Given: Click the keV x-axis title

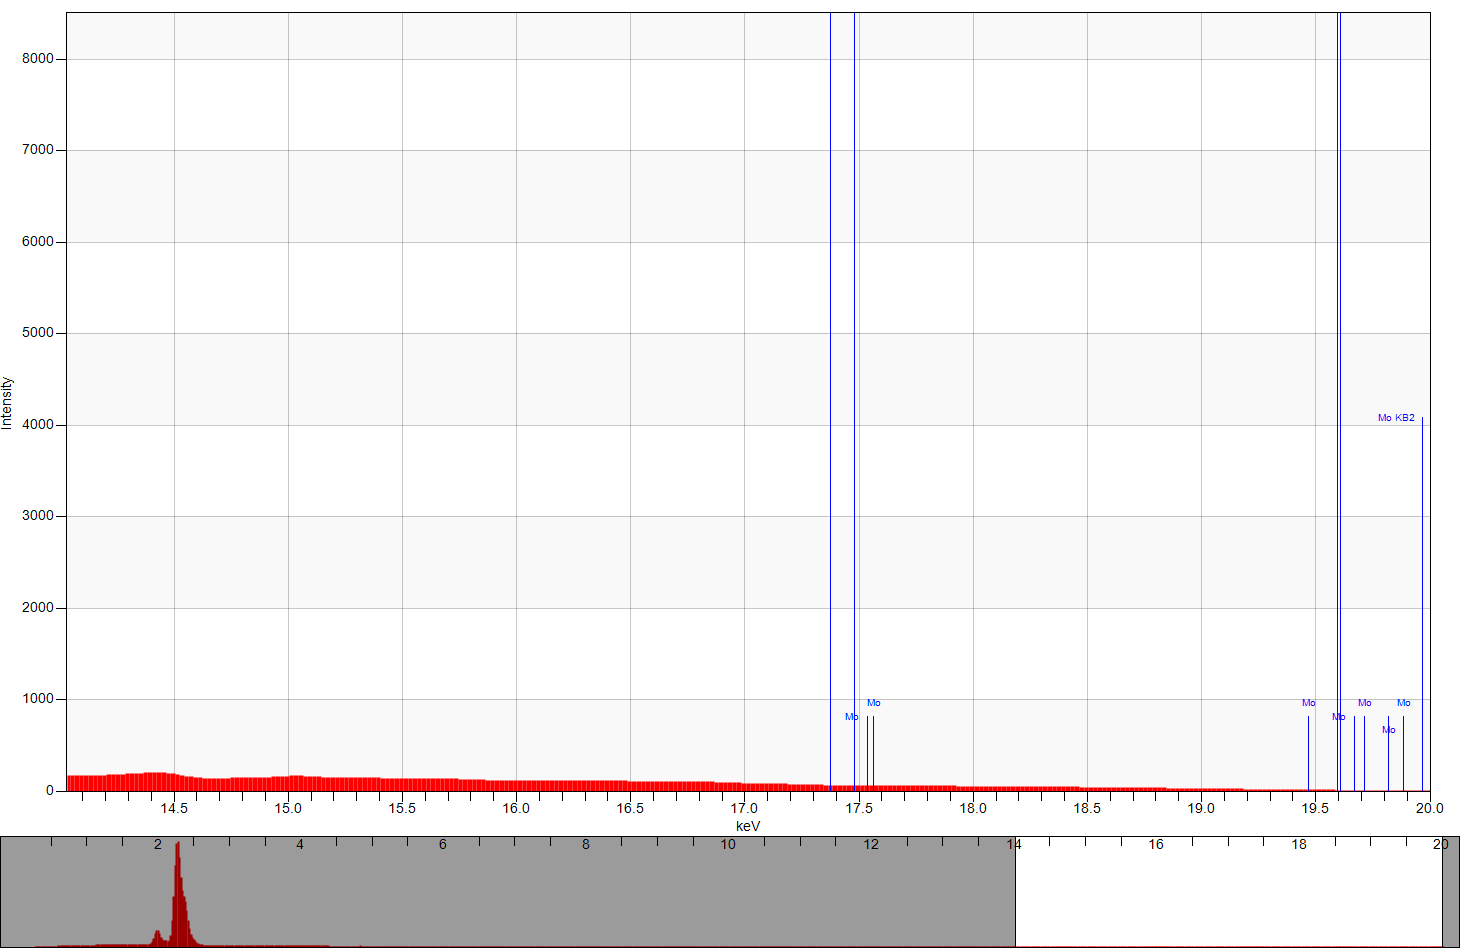Looking at the screenshot, I should click(x=748, y=826).
